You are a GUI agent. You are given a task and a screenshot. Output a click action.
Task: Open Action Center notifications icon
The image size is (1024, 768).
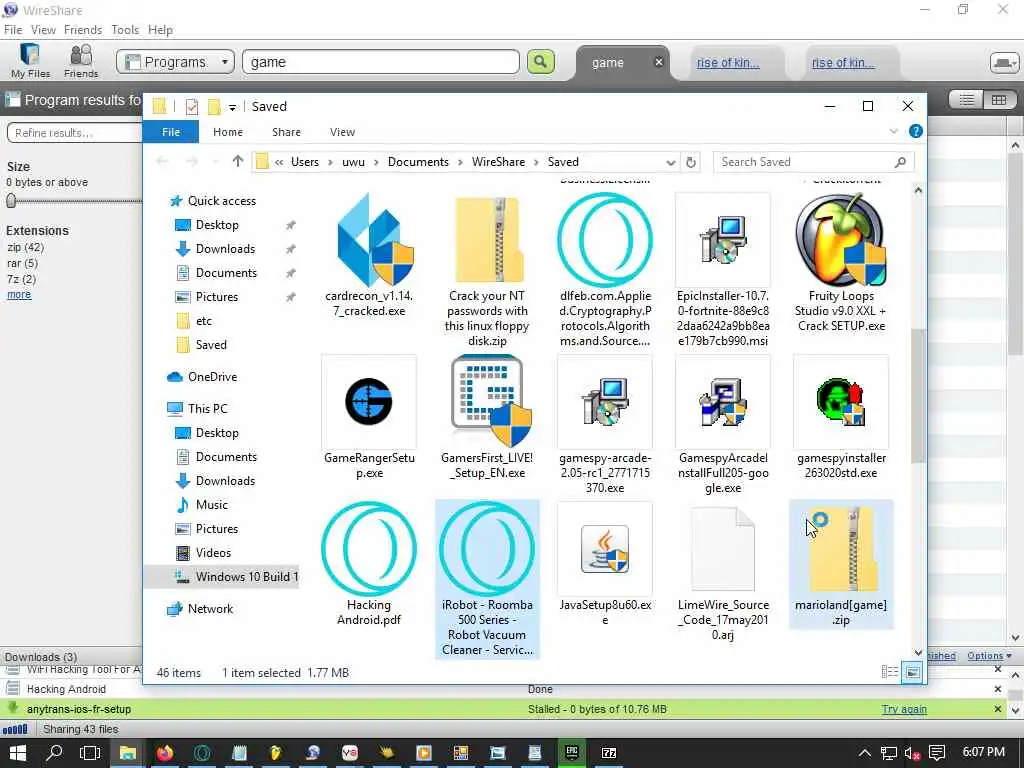point(936,753)
